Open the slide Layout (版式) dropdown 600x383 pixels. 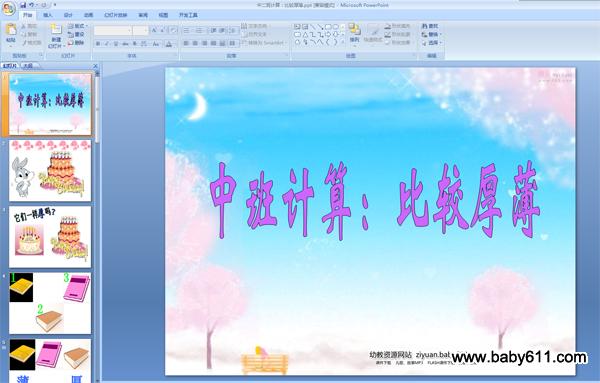[x=77, y=26]
